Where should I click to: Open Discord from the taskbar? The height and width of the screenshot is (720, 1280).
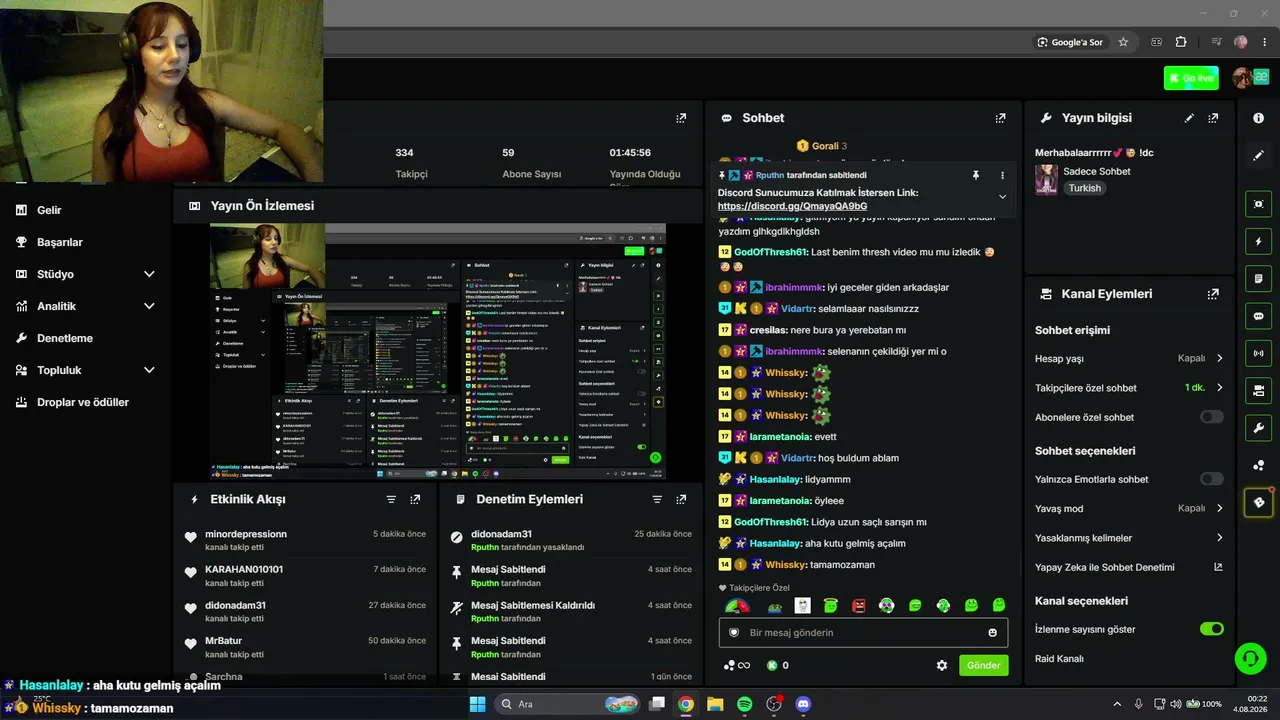tap(803, 704)
